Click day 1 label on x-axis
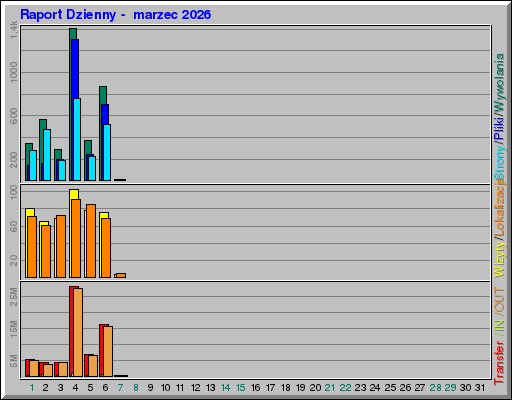Image resolution: width=512 pixels, height=400 pixels. pyautogui.click(x=32, y=388)
